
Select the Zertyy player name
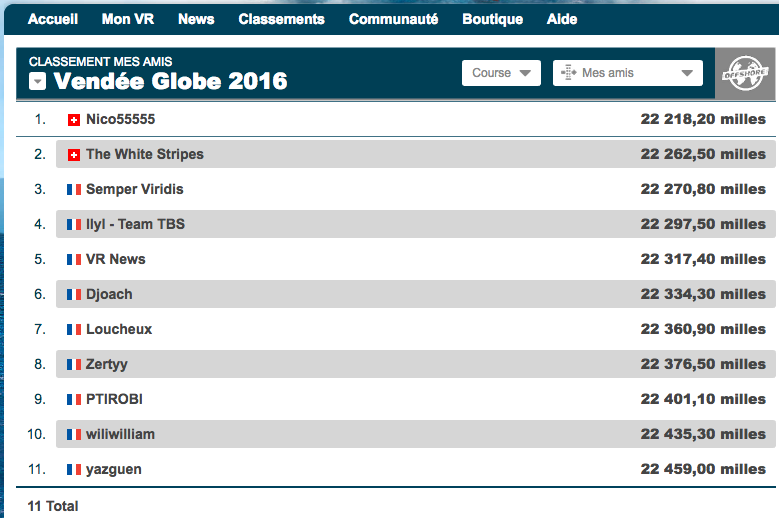pyautogui.click(x=107, y=364)
